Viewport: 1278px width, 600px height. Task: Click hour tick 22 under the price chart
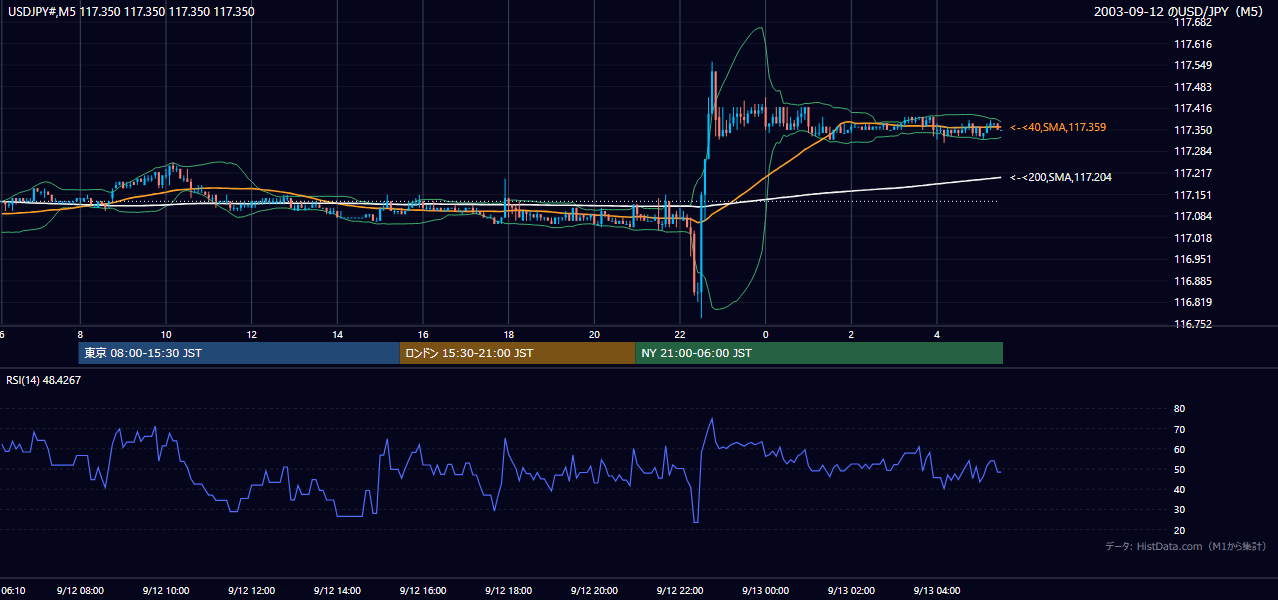coord(681,334)
